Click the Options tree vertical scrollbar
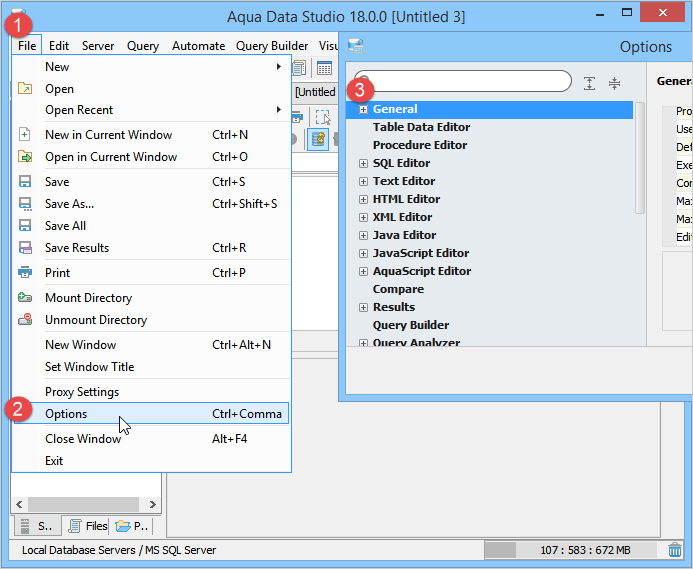Screen dimensions: 693x569 point(640,158)
